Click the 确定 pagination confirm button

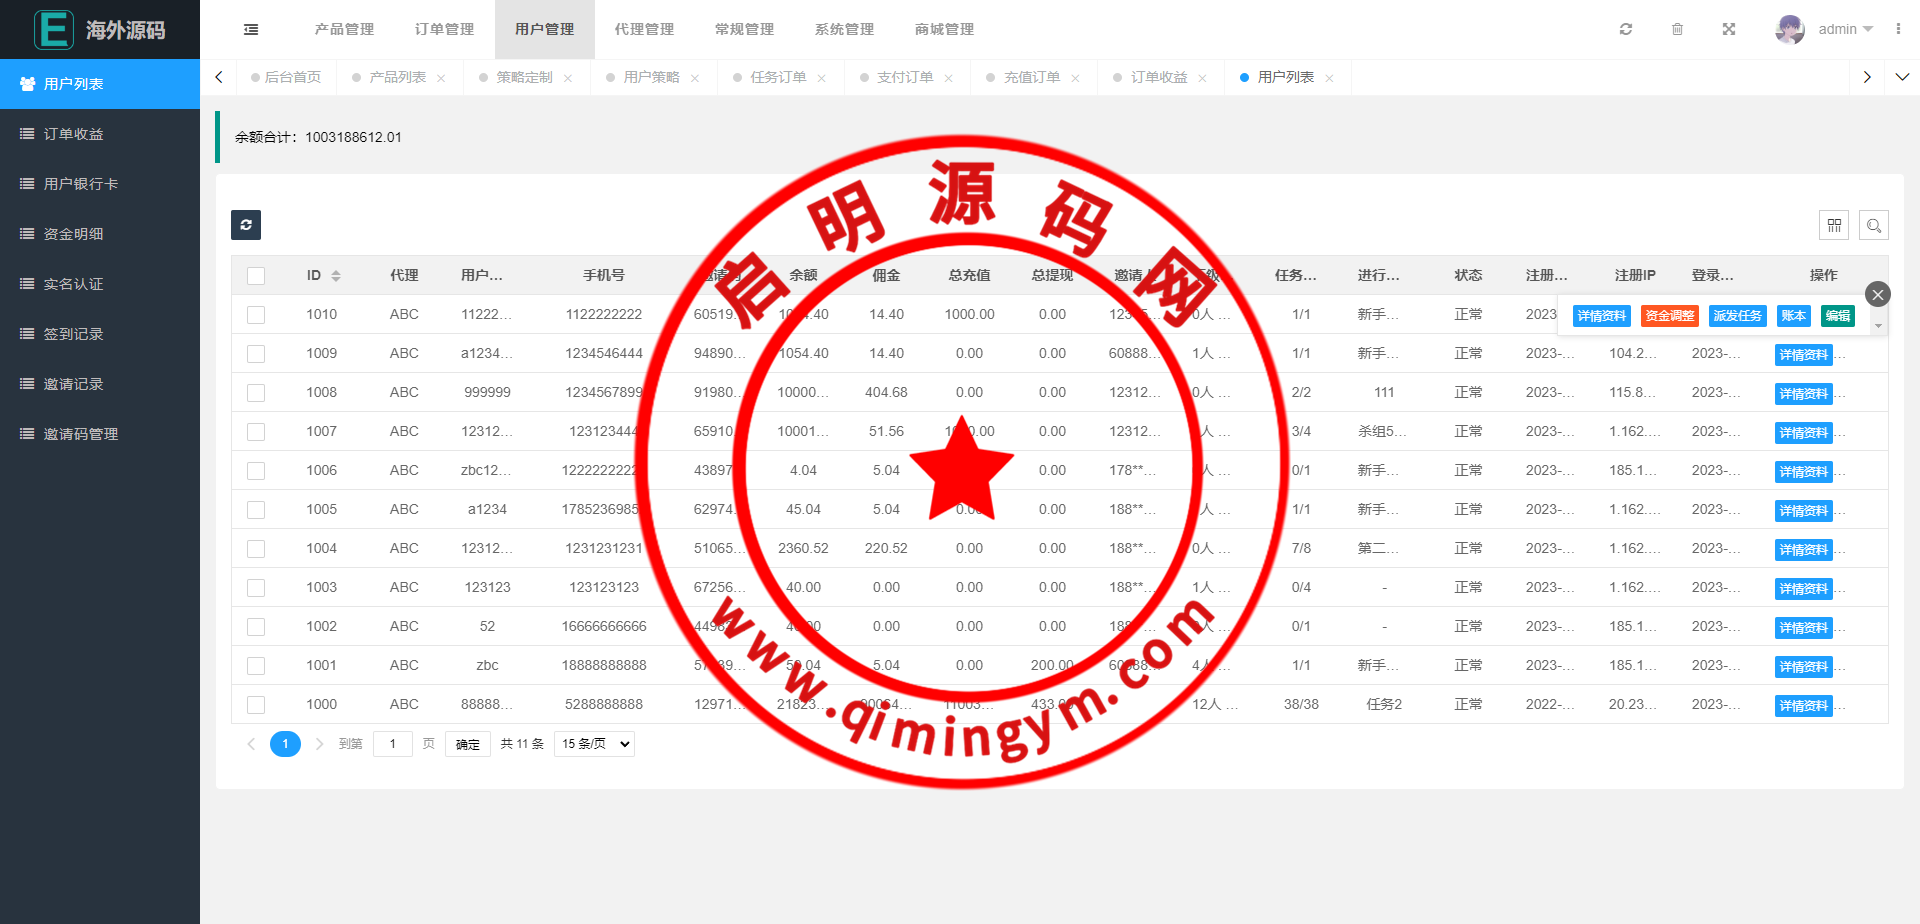tap(467, 744)
